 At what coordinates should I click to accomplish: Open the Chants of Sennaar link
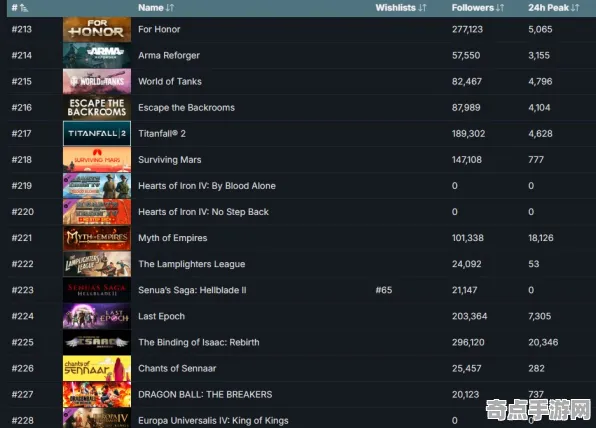177,368
